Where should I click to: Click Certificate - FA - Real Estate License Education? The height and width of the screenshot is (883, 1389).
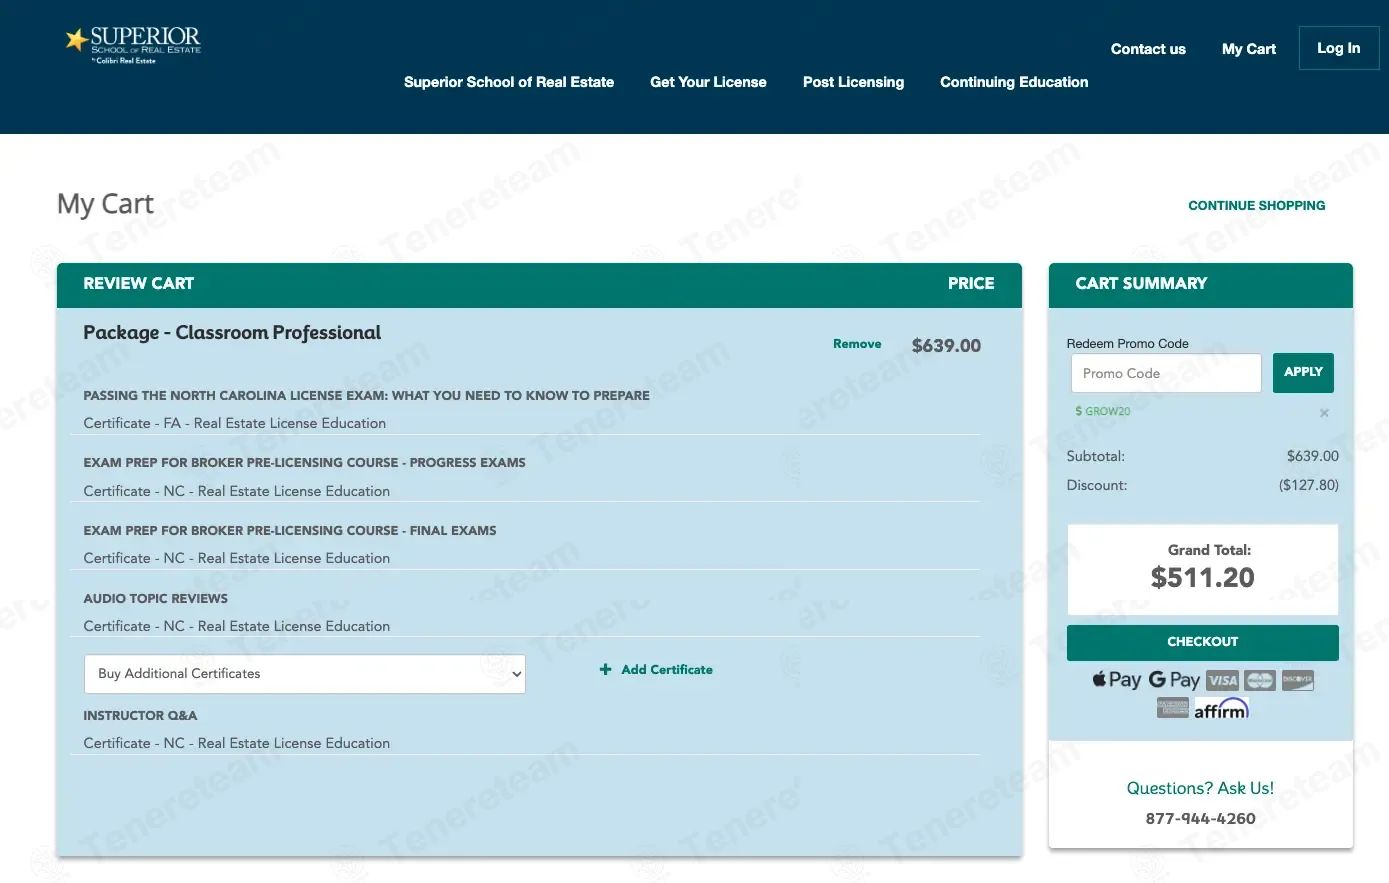235,423
